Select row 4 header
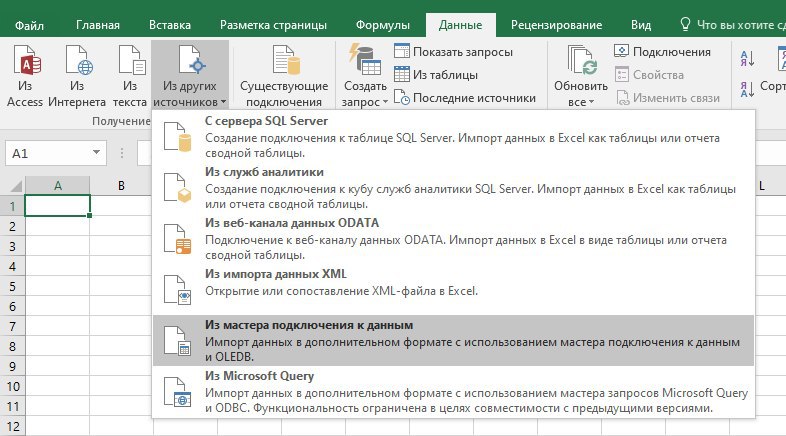The width and height of the screenshot is (786, 436). (x=13, y=266)
